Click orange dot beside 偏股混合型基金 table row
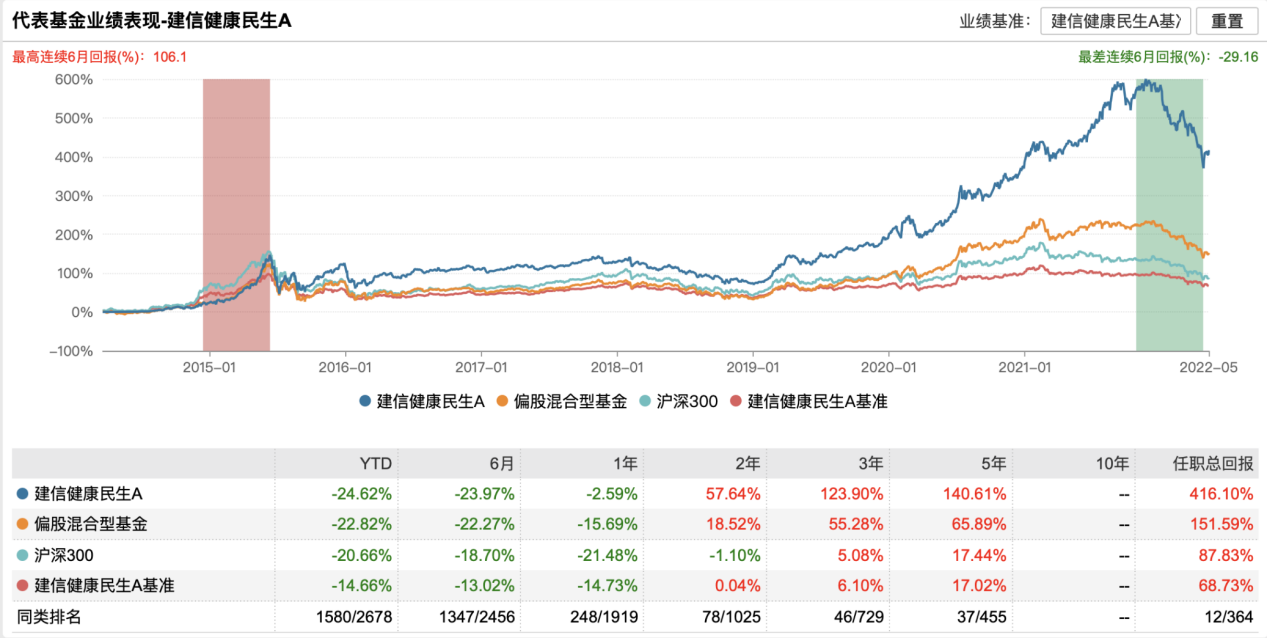 point(23,524)
